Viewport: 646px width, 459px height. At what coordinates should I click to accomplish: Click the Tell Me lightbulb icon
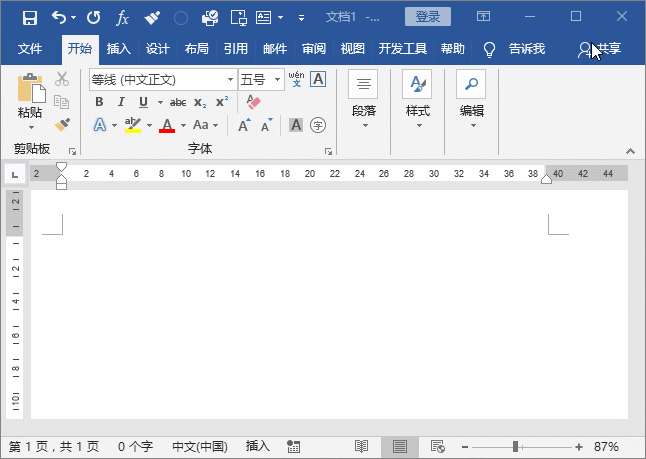pyautogui.click(x=489, y=49)
